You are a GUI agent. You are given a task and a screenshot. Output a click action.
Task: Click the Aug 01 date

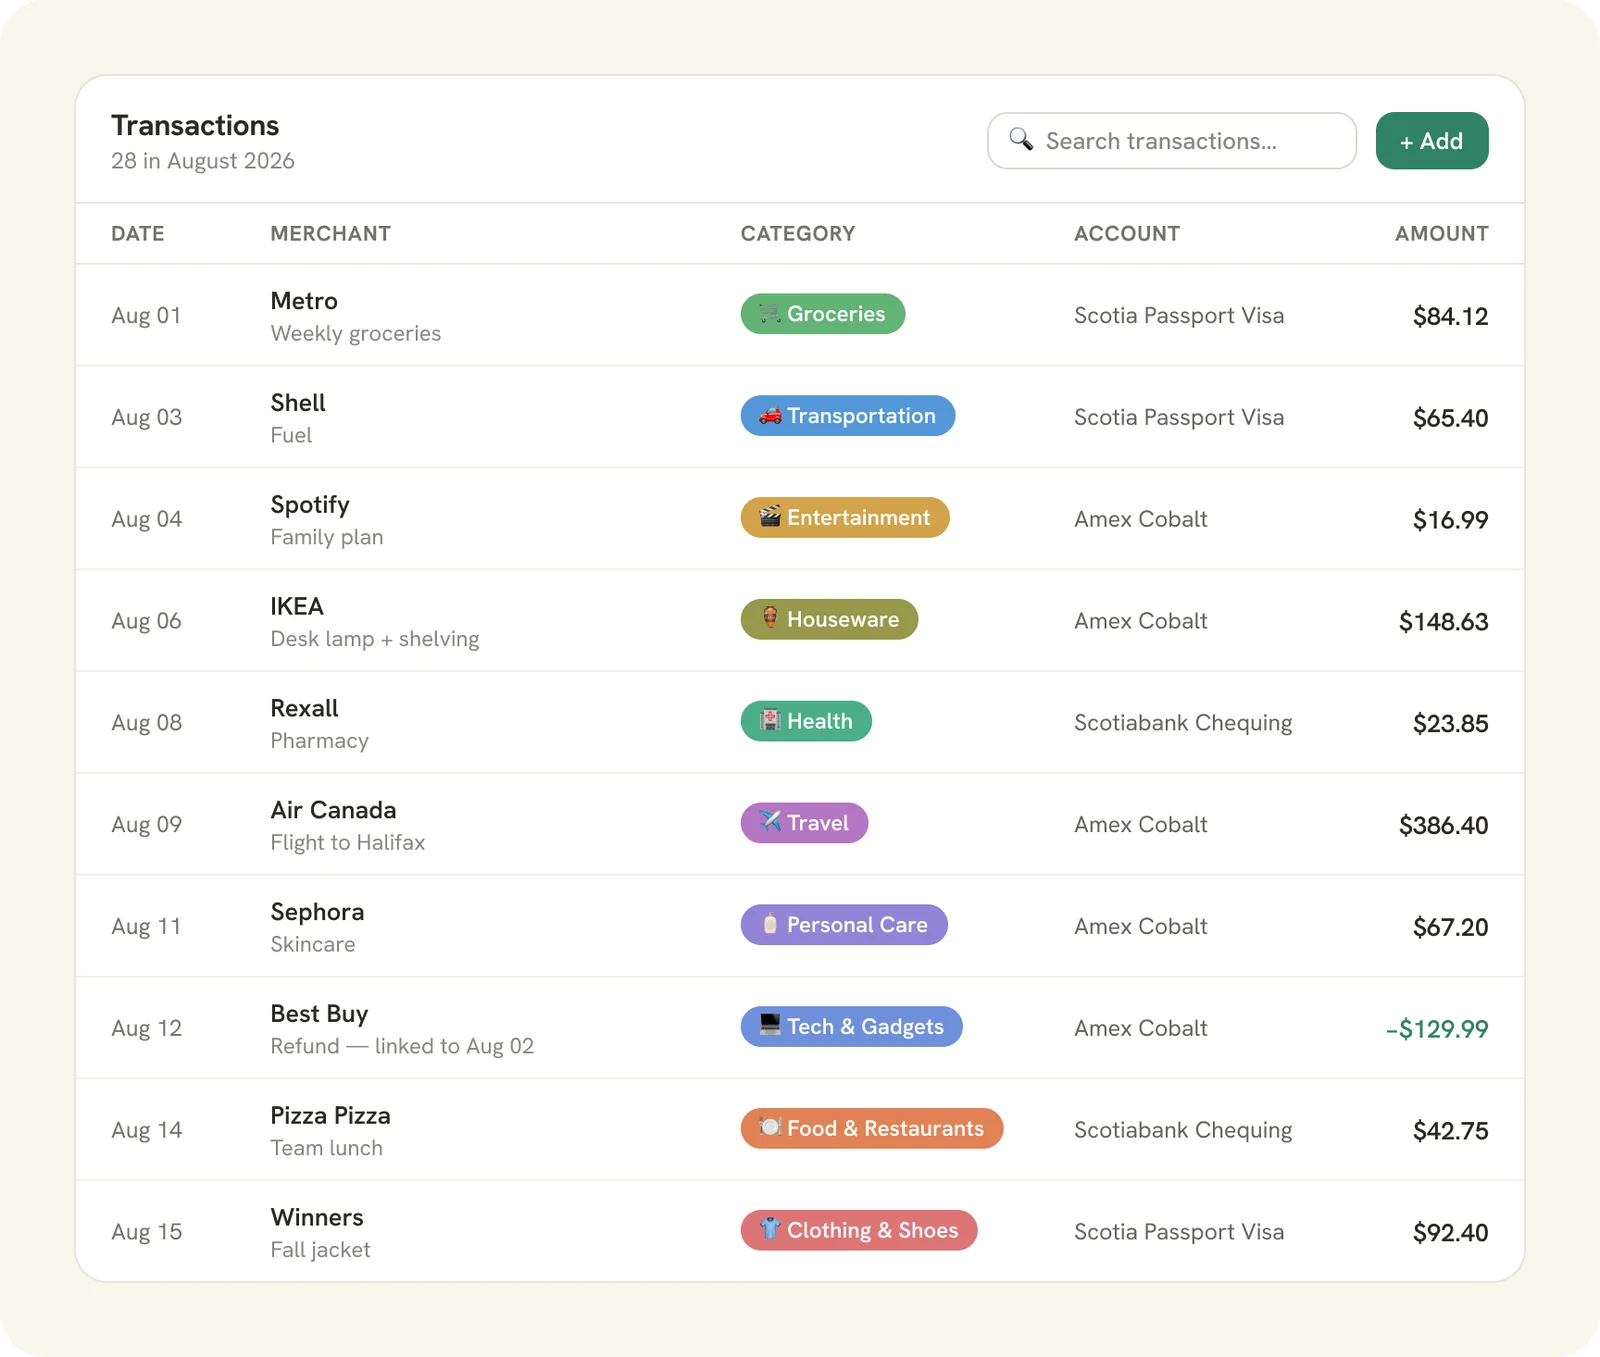click(146, 316)
